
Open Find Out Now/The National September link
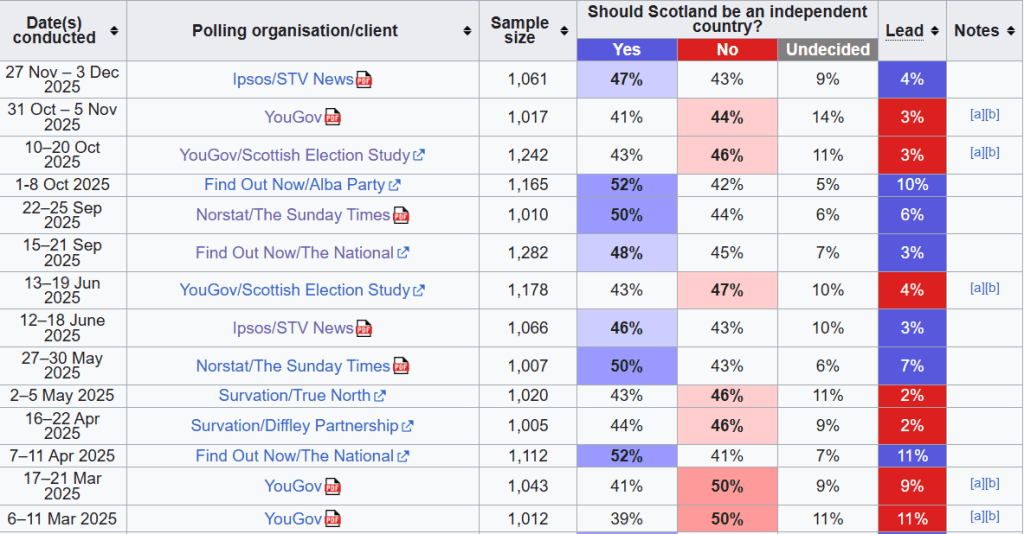coord(294,253)
